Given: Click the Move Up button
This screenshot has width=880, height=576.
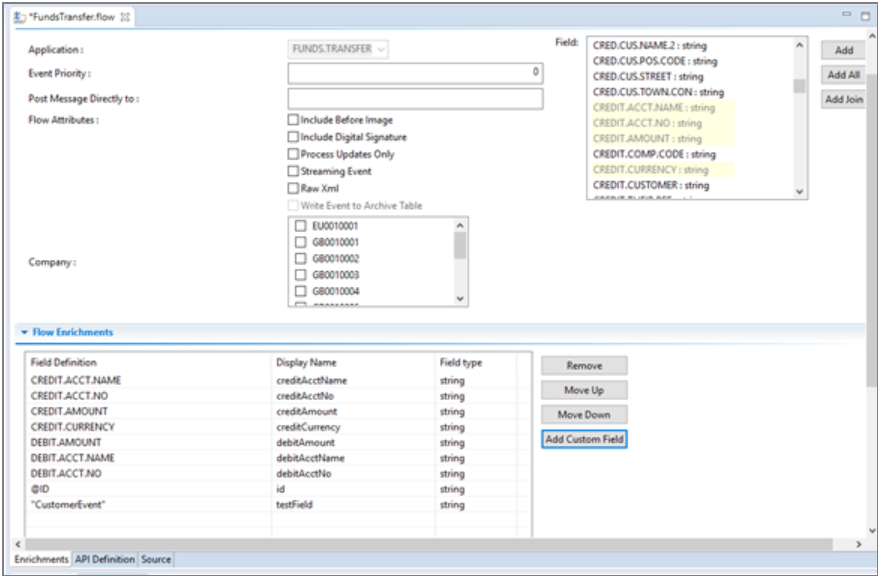Looking at the screenshot, I should click(x=584, y=390).
